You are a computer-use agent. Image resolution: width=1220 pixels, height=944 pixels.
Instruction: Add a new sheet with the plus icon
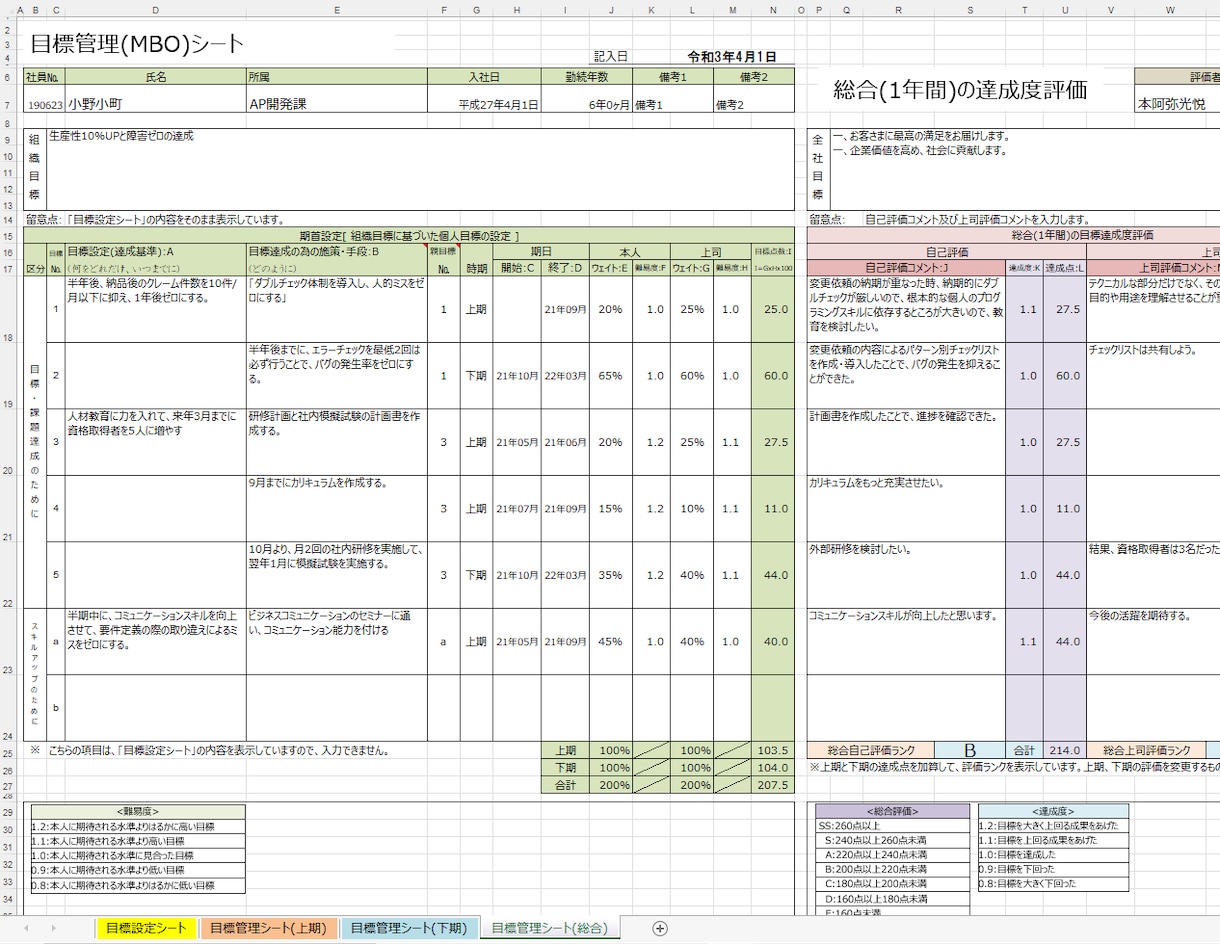(660, 928)
